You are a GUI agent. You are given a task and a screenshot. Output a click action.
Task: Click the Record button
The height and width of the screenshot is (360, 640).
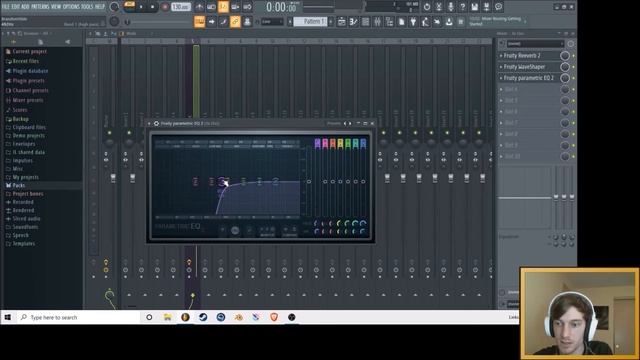pyautogui.click(x=165, y=7)
